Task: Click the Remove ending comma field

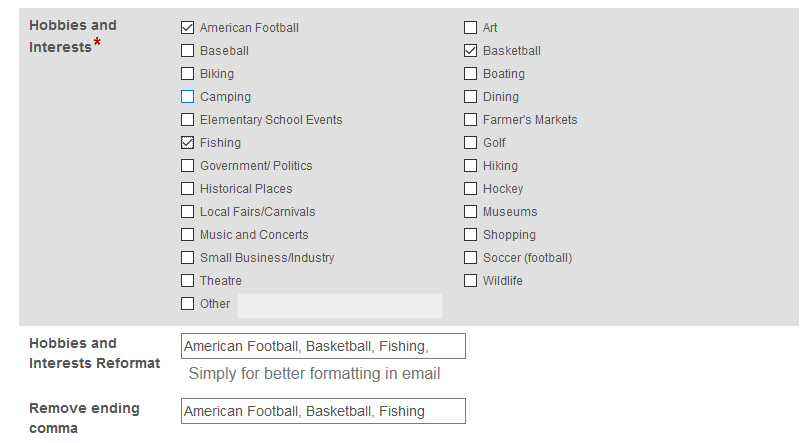Action: 323,411
